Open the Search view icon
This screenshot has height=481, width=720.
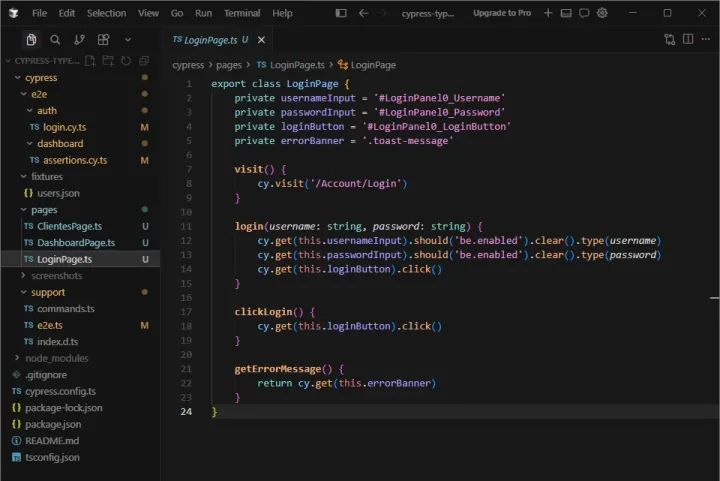[55, 40]
